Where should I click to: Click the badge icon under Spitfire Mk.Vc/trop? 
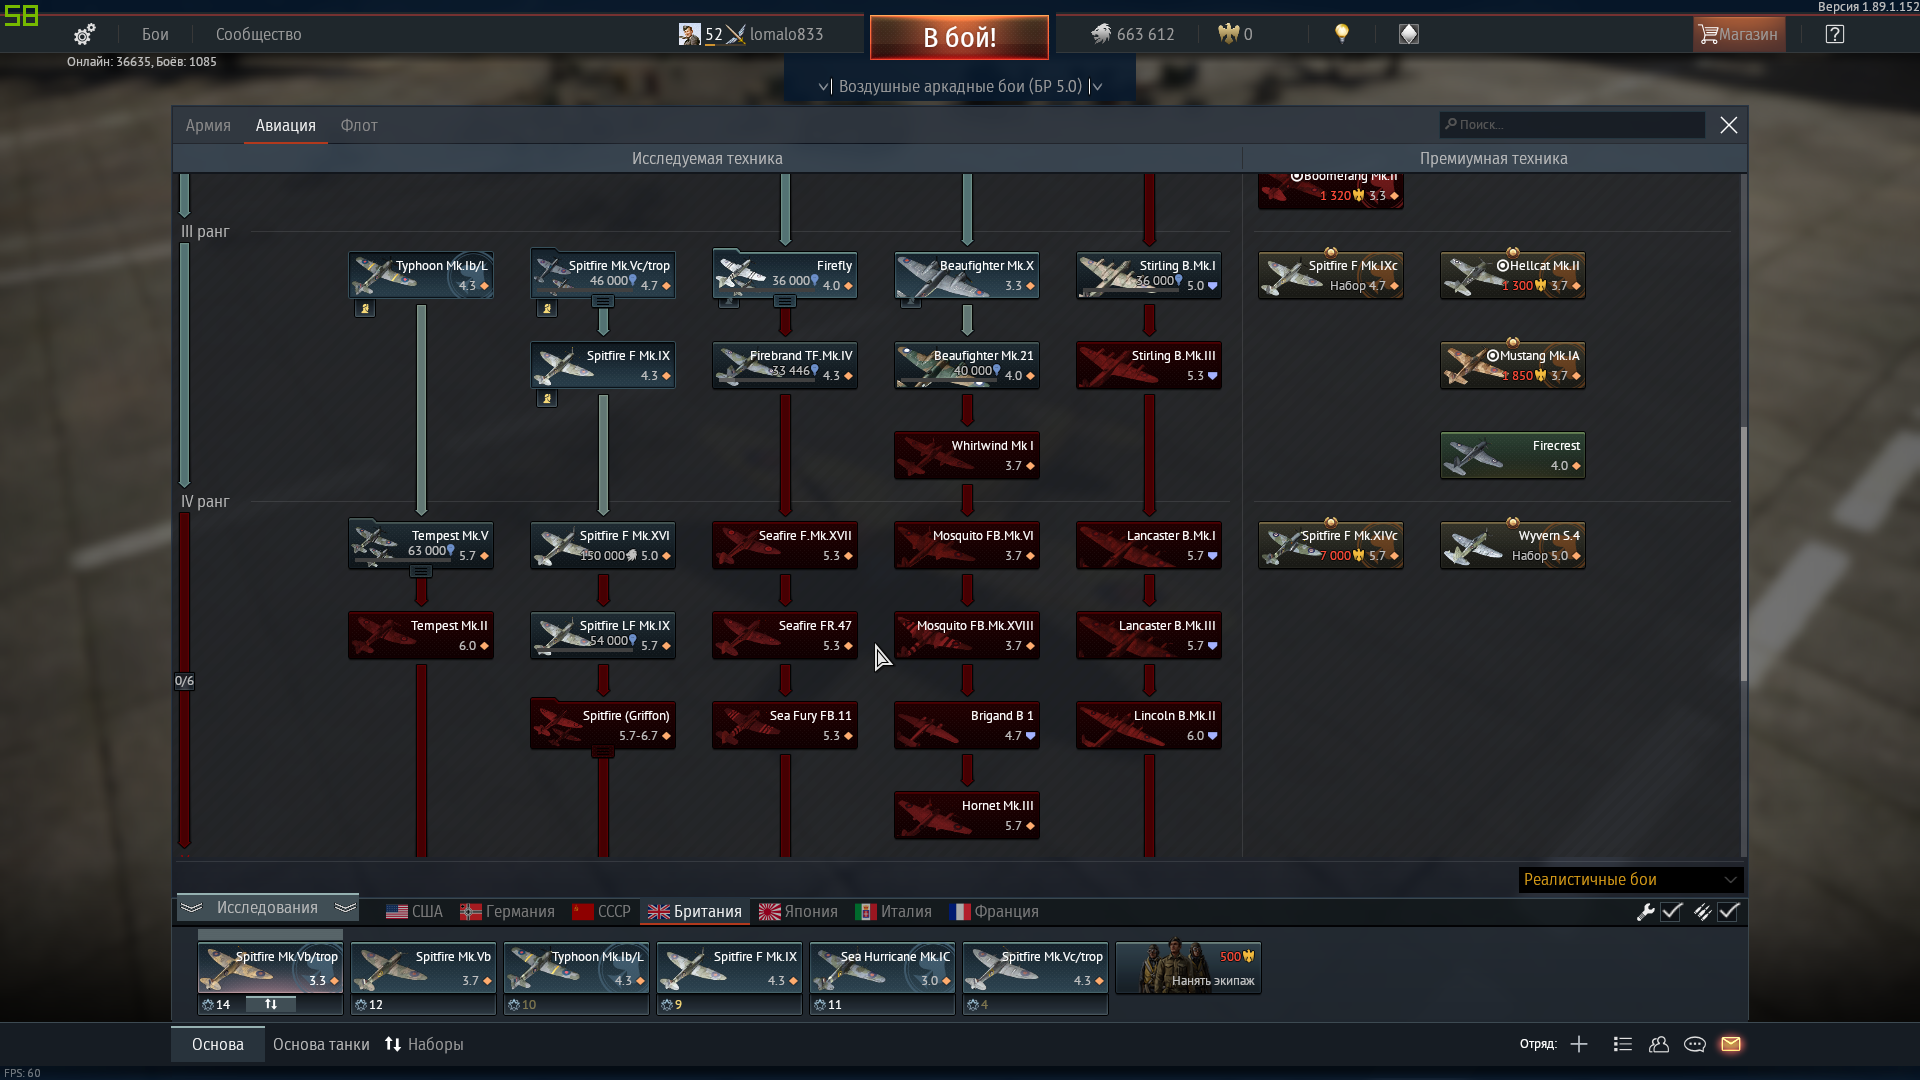[x=547, y=309]
